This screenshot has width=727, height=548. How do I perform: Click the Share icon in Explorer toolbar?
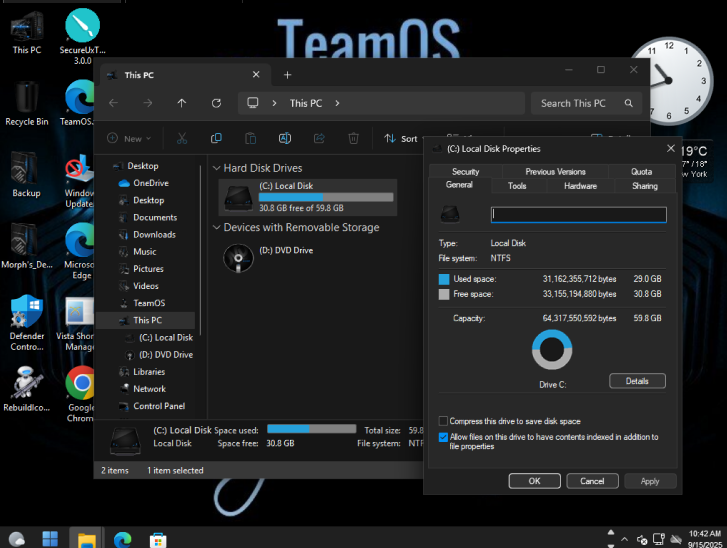click(319, 138)
